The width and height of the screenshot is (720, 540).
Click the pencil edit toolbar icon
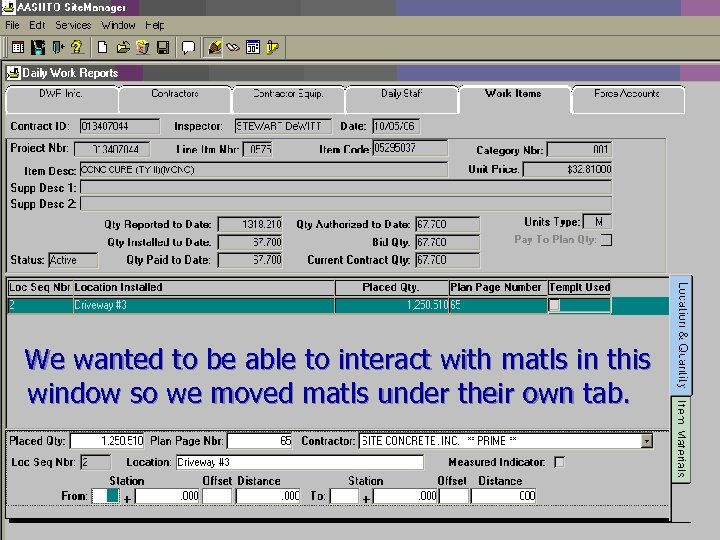214,47
